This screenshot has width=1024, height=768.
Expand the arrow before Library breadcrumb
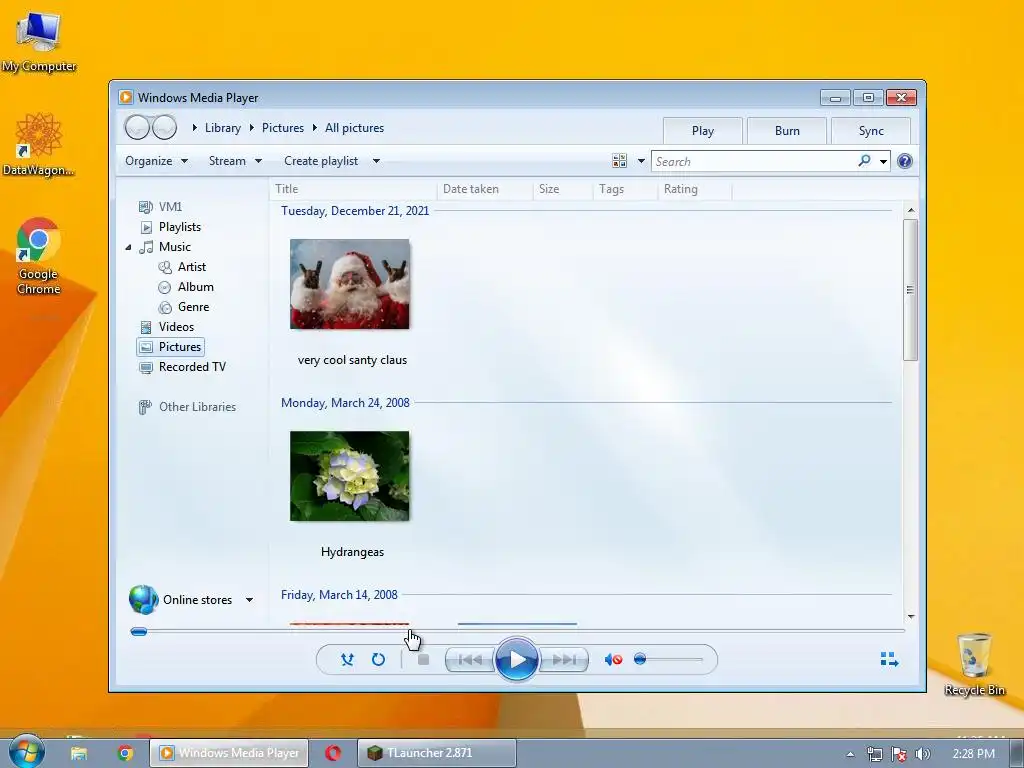click(x=195, y=128)
